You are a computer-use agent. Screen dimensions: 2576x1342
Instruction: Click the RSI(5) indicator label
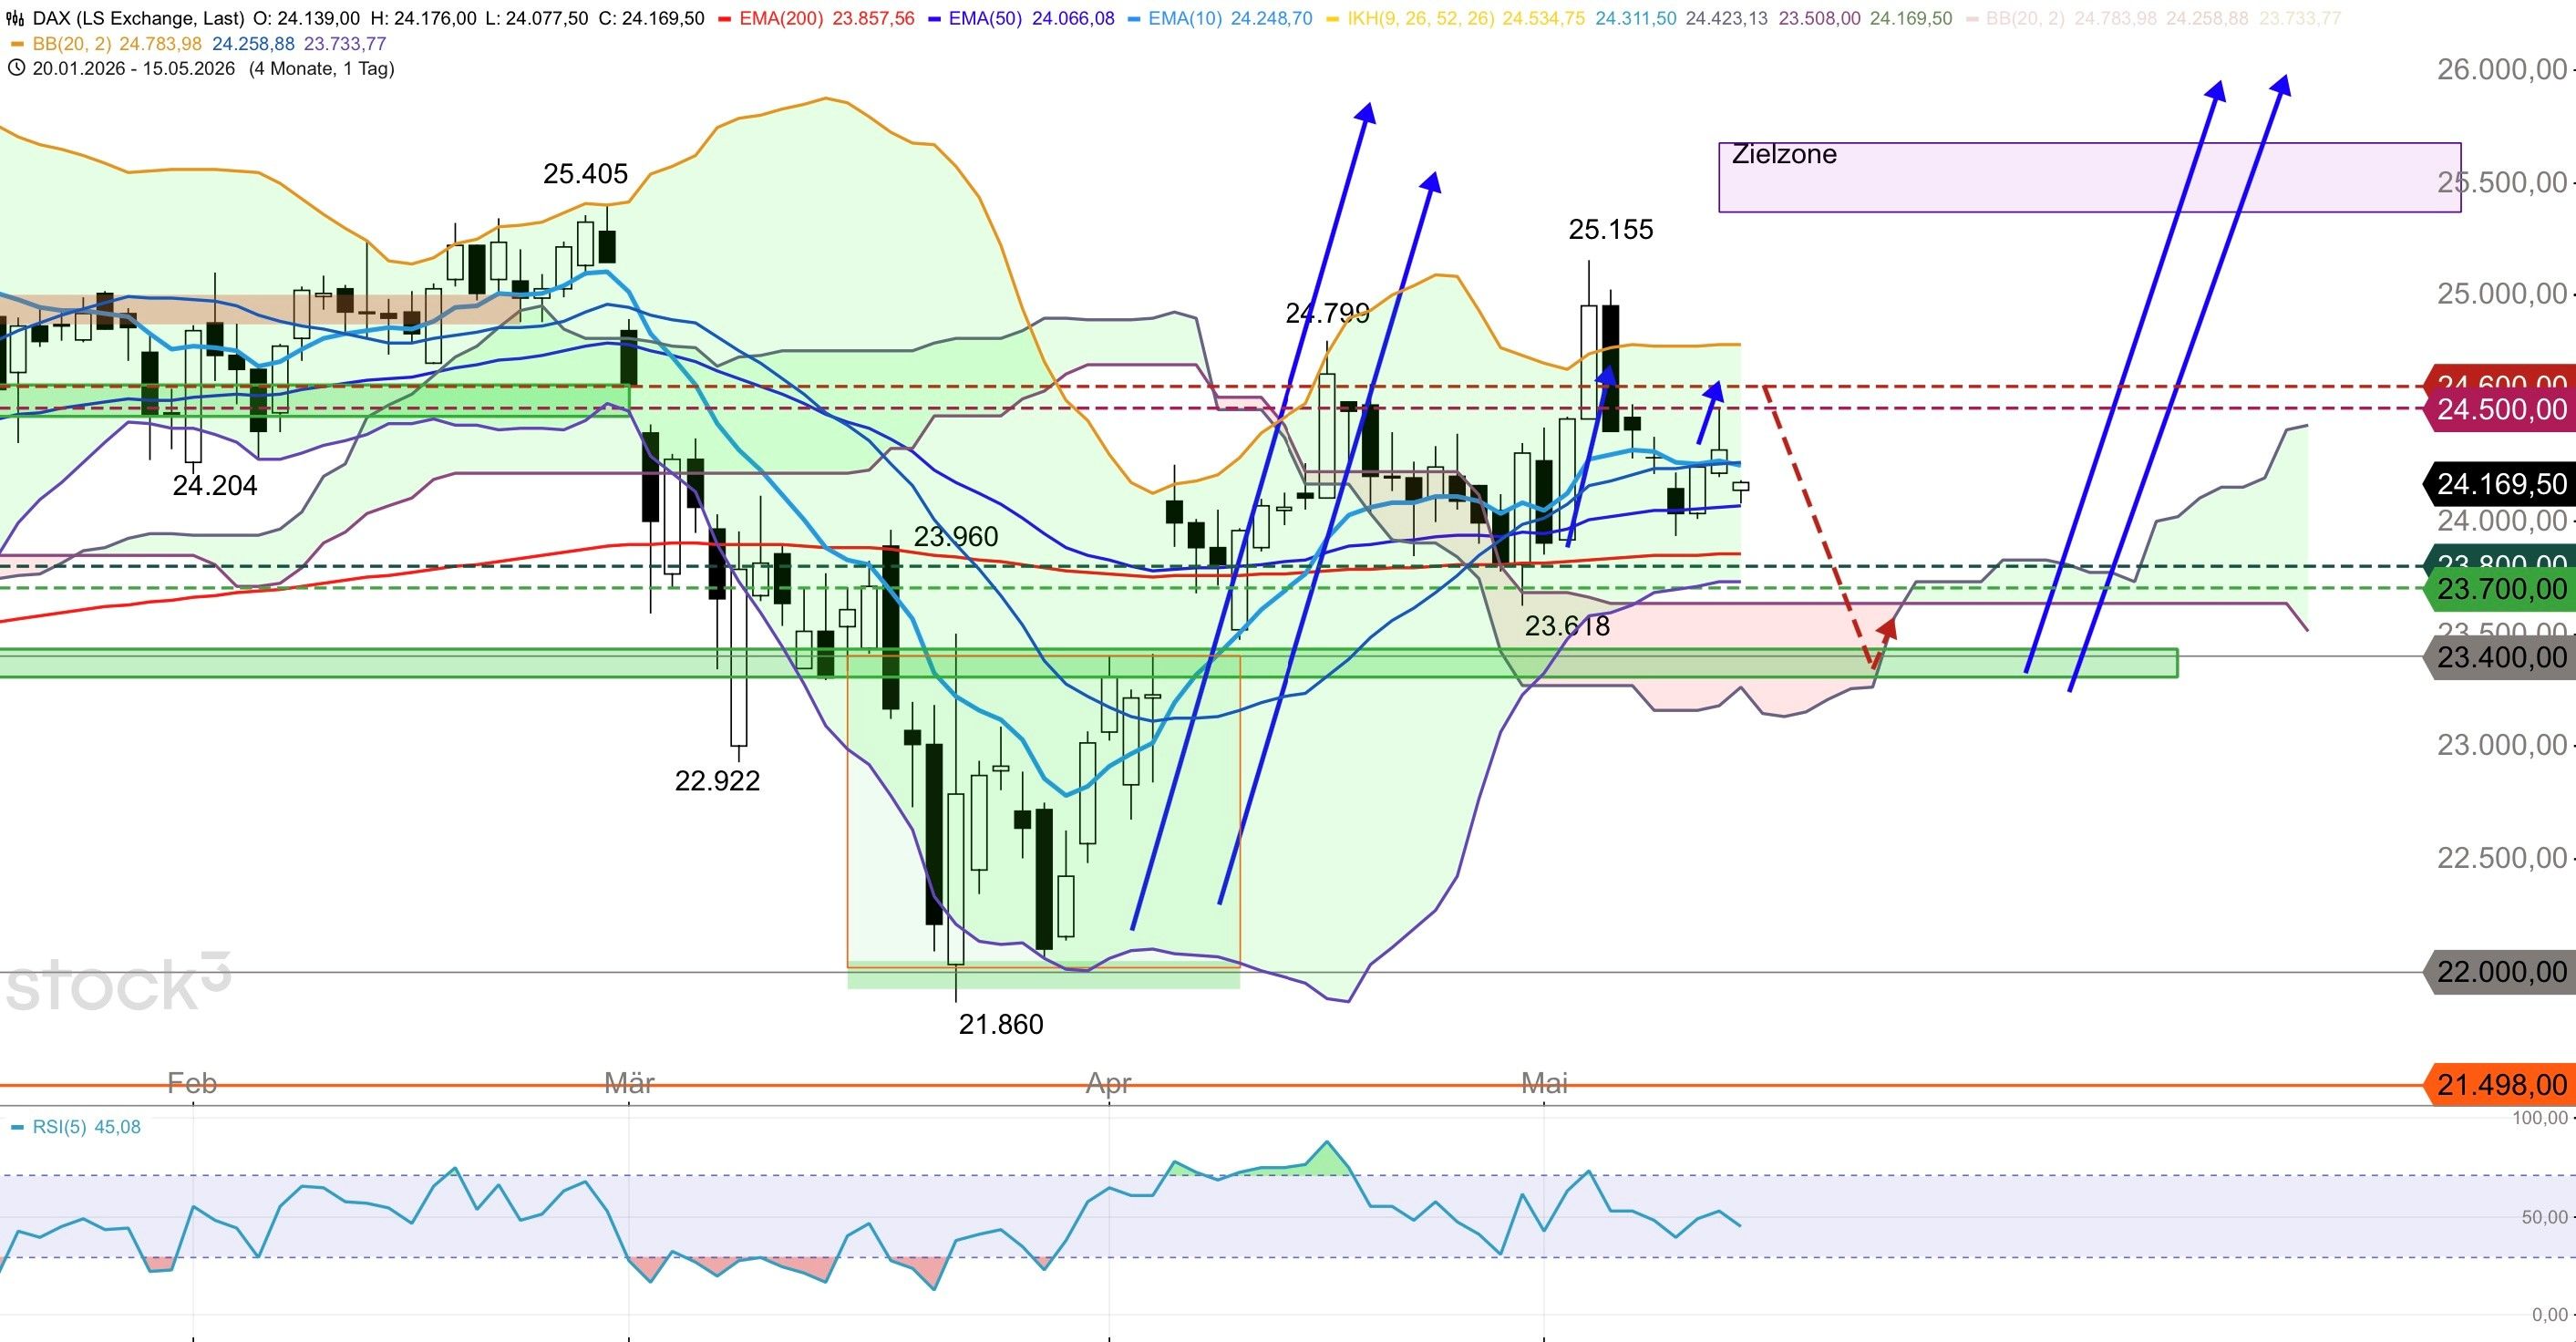coord(59,1127)
